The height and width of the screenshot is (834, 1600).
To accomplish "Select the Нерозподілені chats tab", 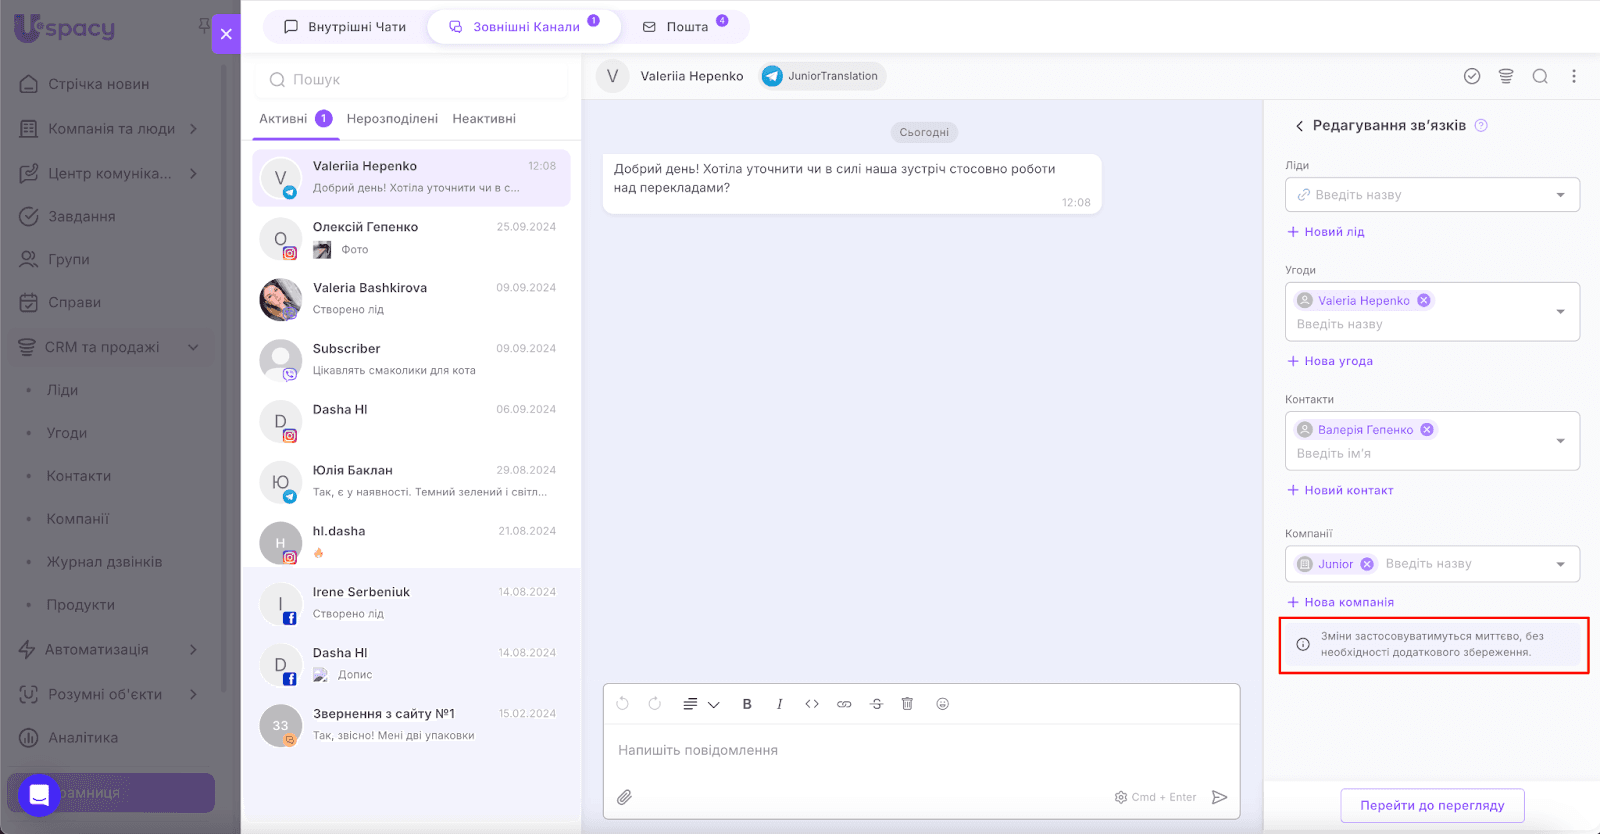I will pyautogui.click(x=392, y=119).
